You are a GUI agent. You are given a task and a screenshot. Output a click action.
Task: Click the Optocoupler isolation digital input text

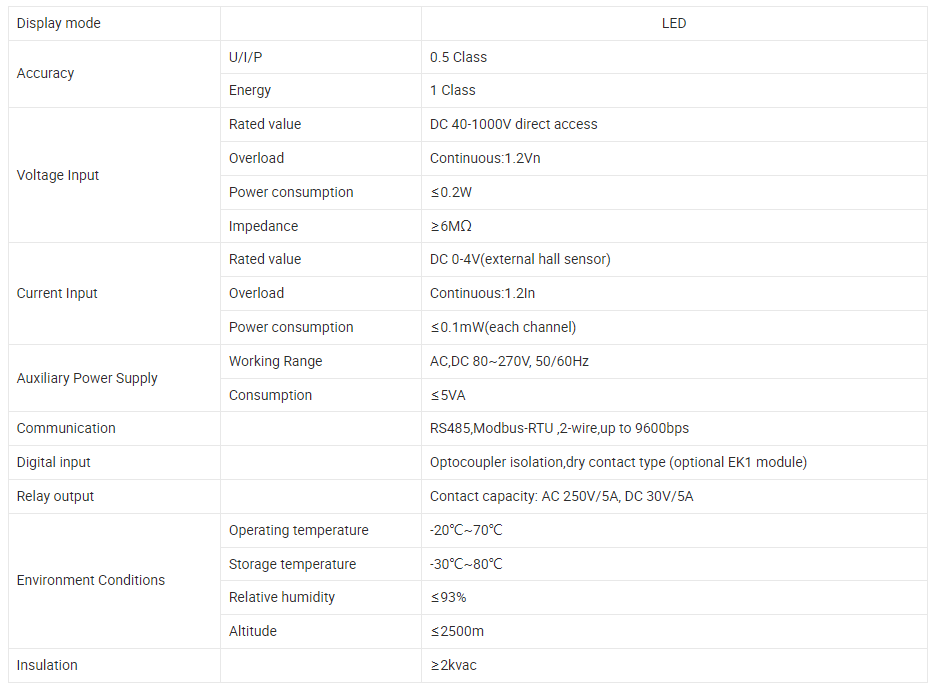[x=618, y=462]
